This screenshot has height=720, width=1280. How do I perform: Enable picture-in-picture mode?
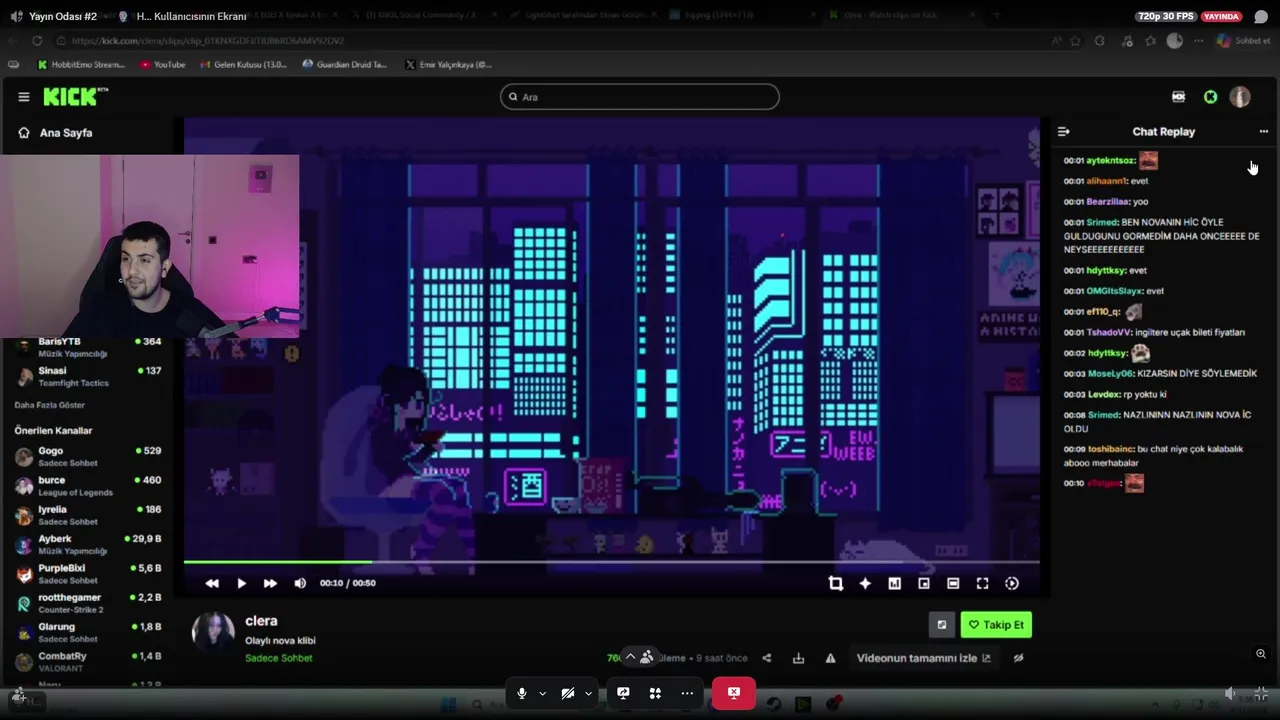pyautogui.click(x=924, y=584)
